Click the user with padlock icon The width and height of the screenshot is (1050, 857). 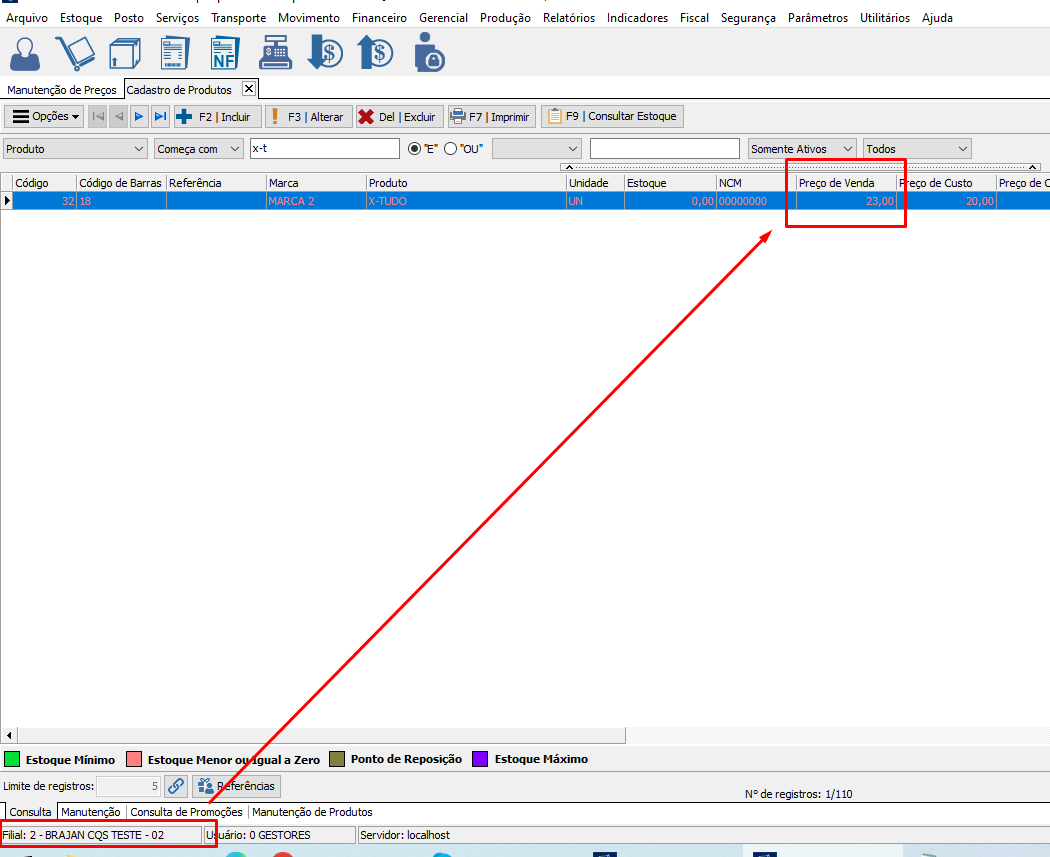point(428,53)
